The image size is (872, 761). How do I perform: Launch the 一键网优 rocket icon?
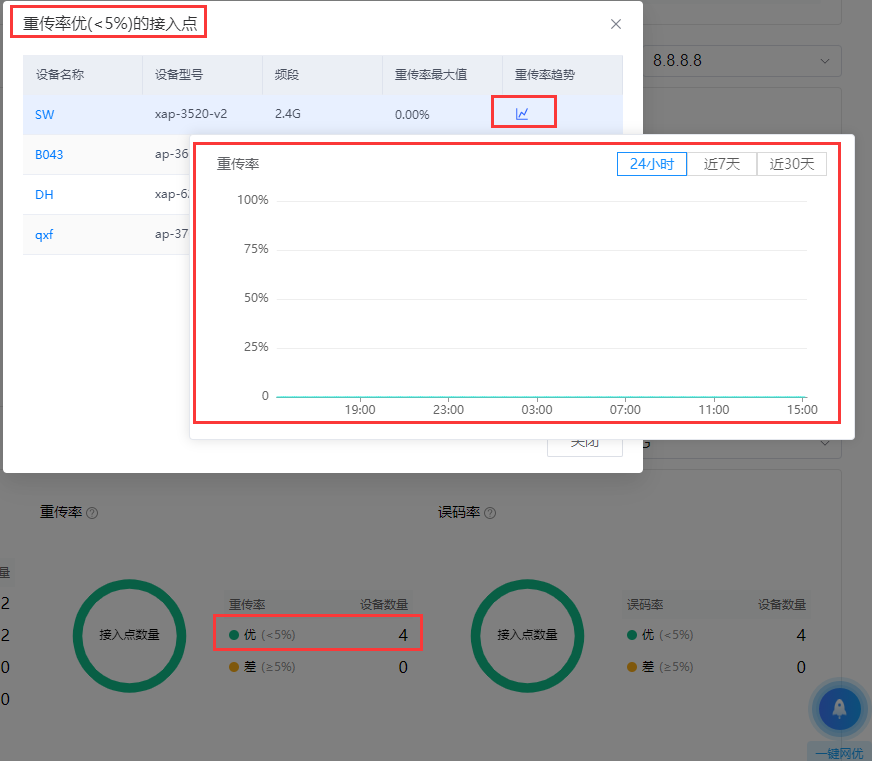click(838, 709)
